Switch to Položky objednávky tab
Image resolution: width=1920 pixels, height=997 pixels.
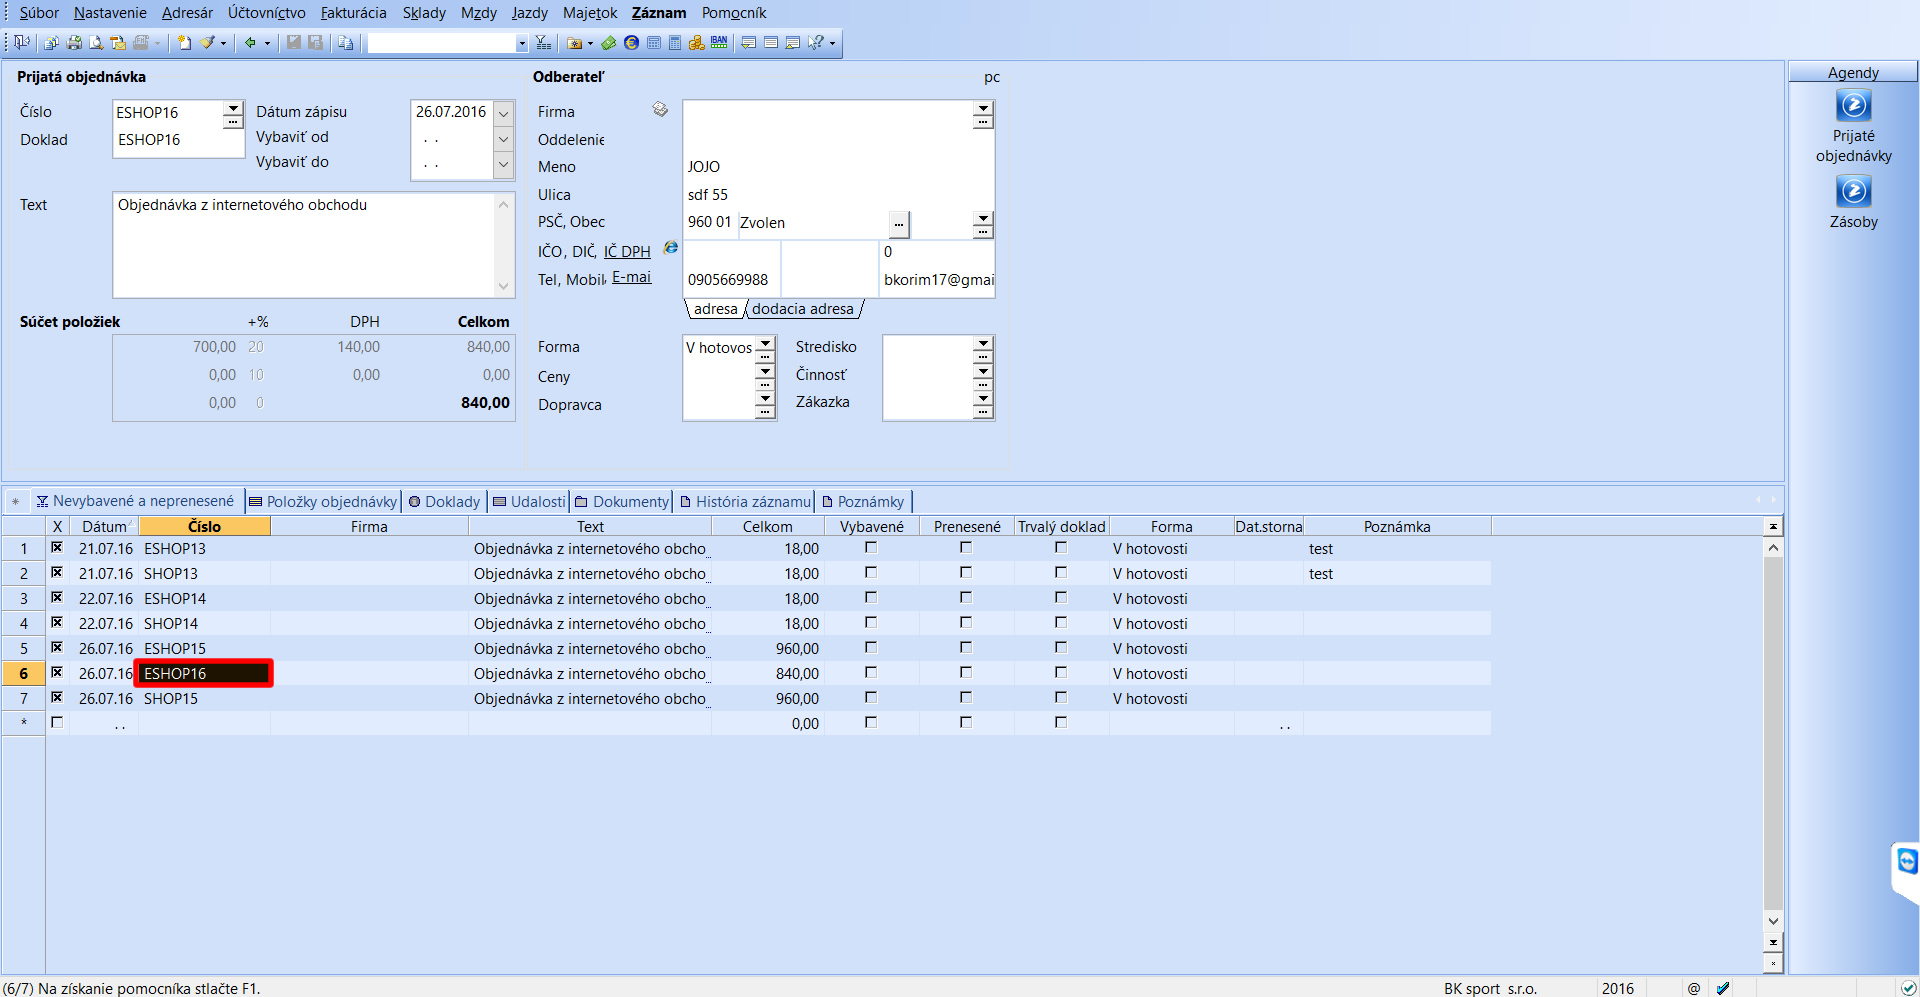(x=323, y=501)
